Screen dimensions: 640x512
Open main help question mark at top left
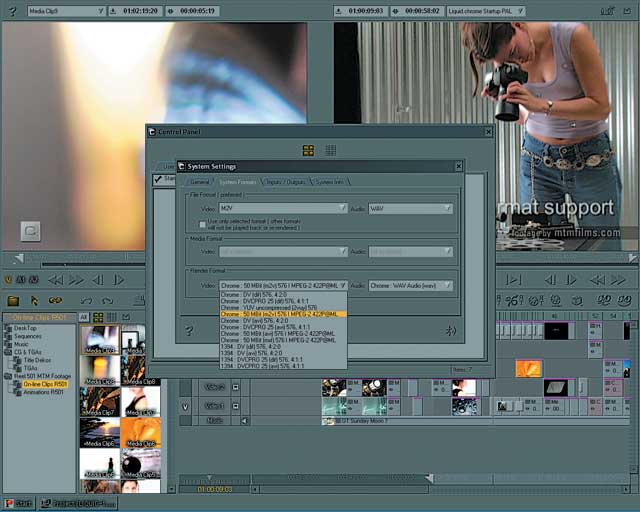(12, 11)
